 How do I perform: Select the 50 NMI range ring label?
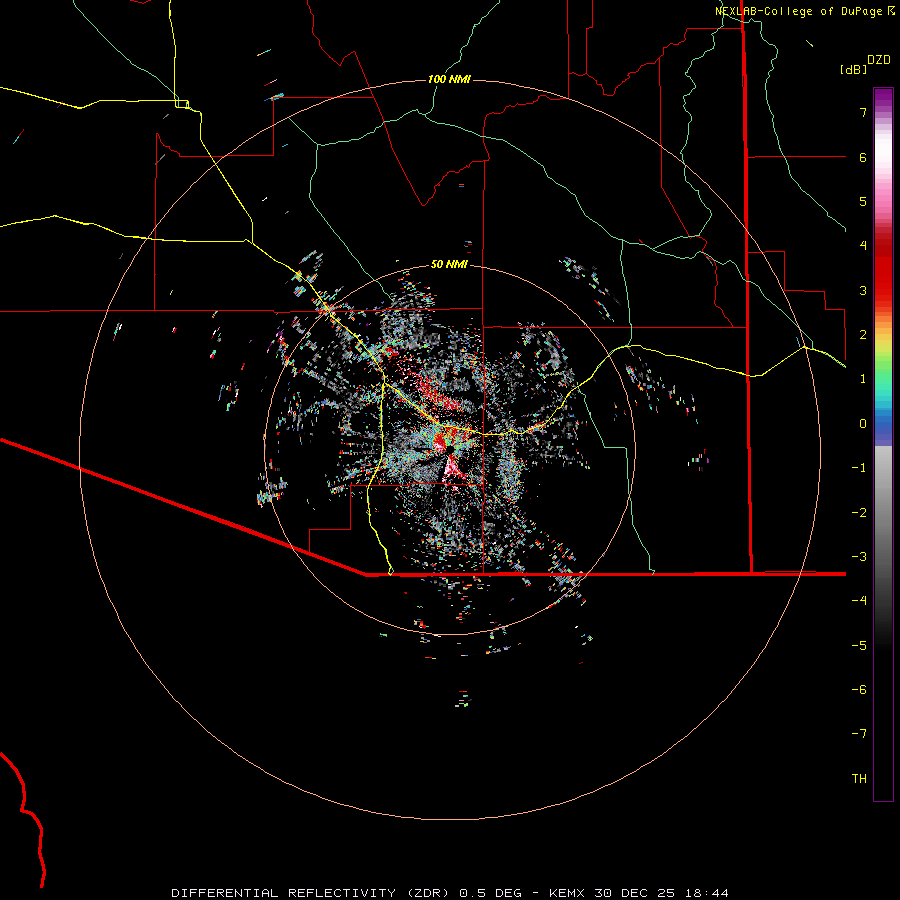pos(449,264)
